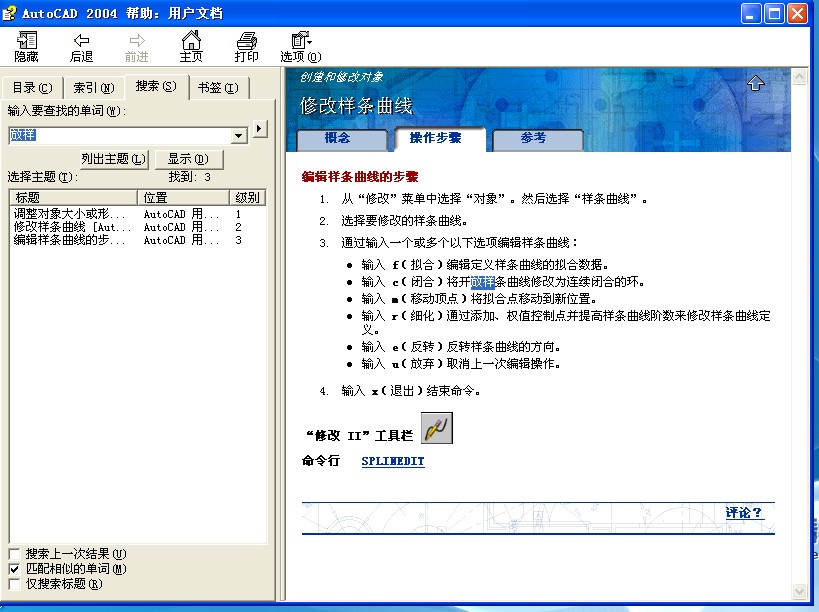Uncheck 匹配相似的单词 checkbox

point(15,569)
